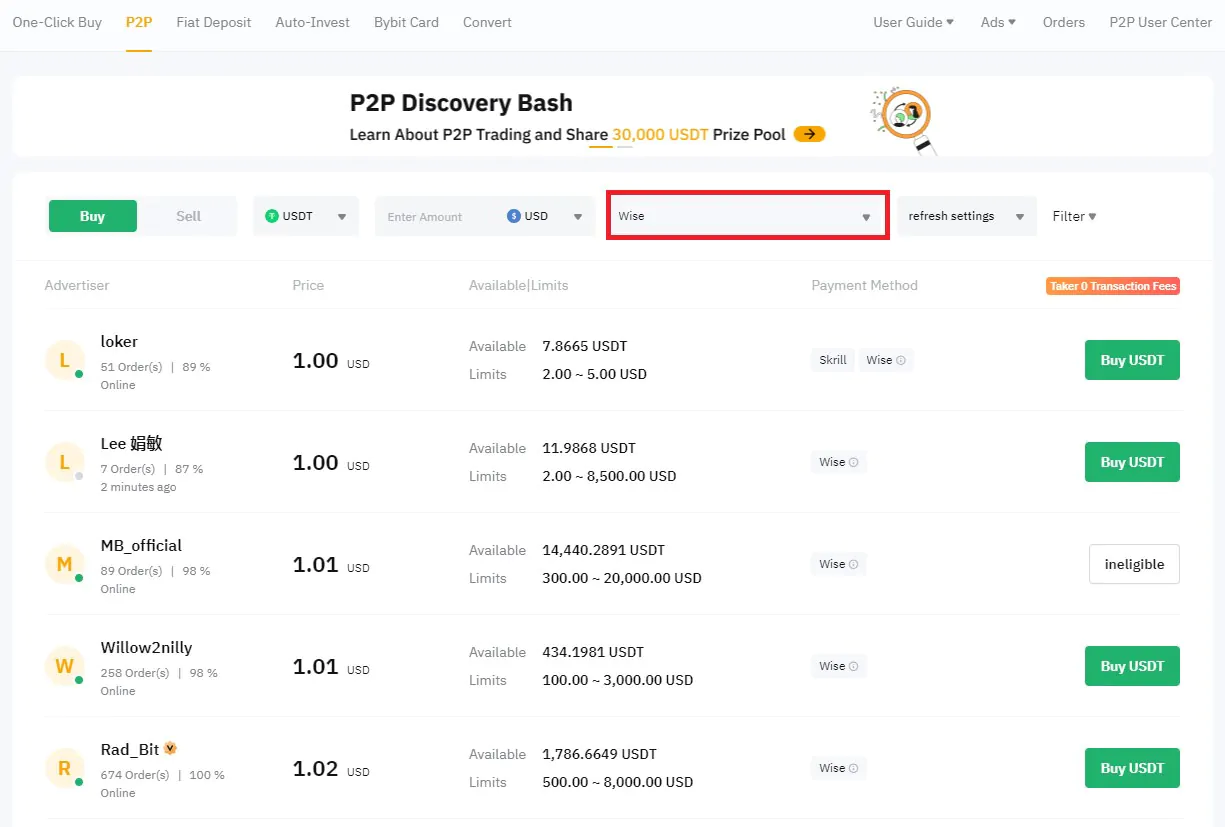The image size is (1225, 827).
Task: Click the magnifying glass banner illustration
Action: pos(906,119)
